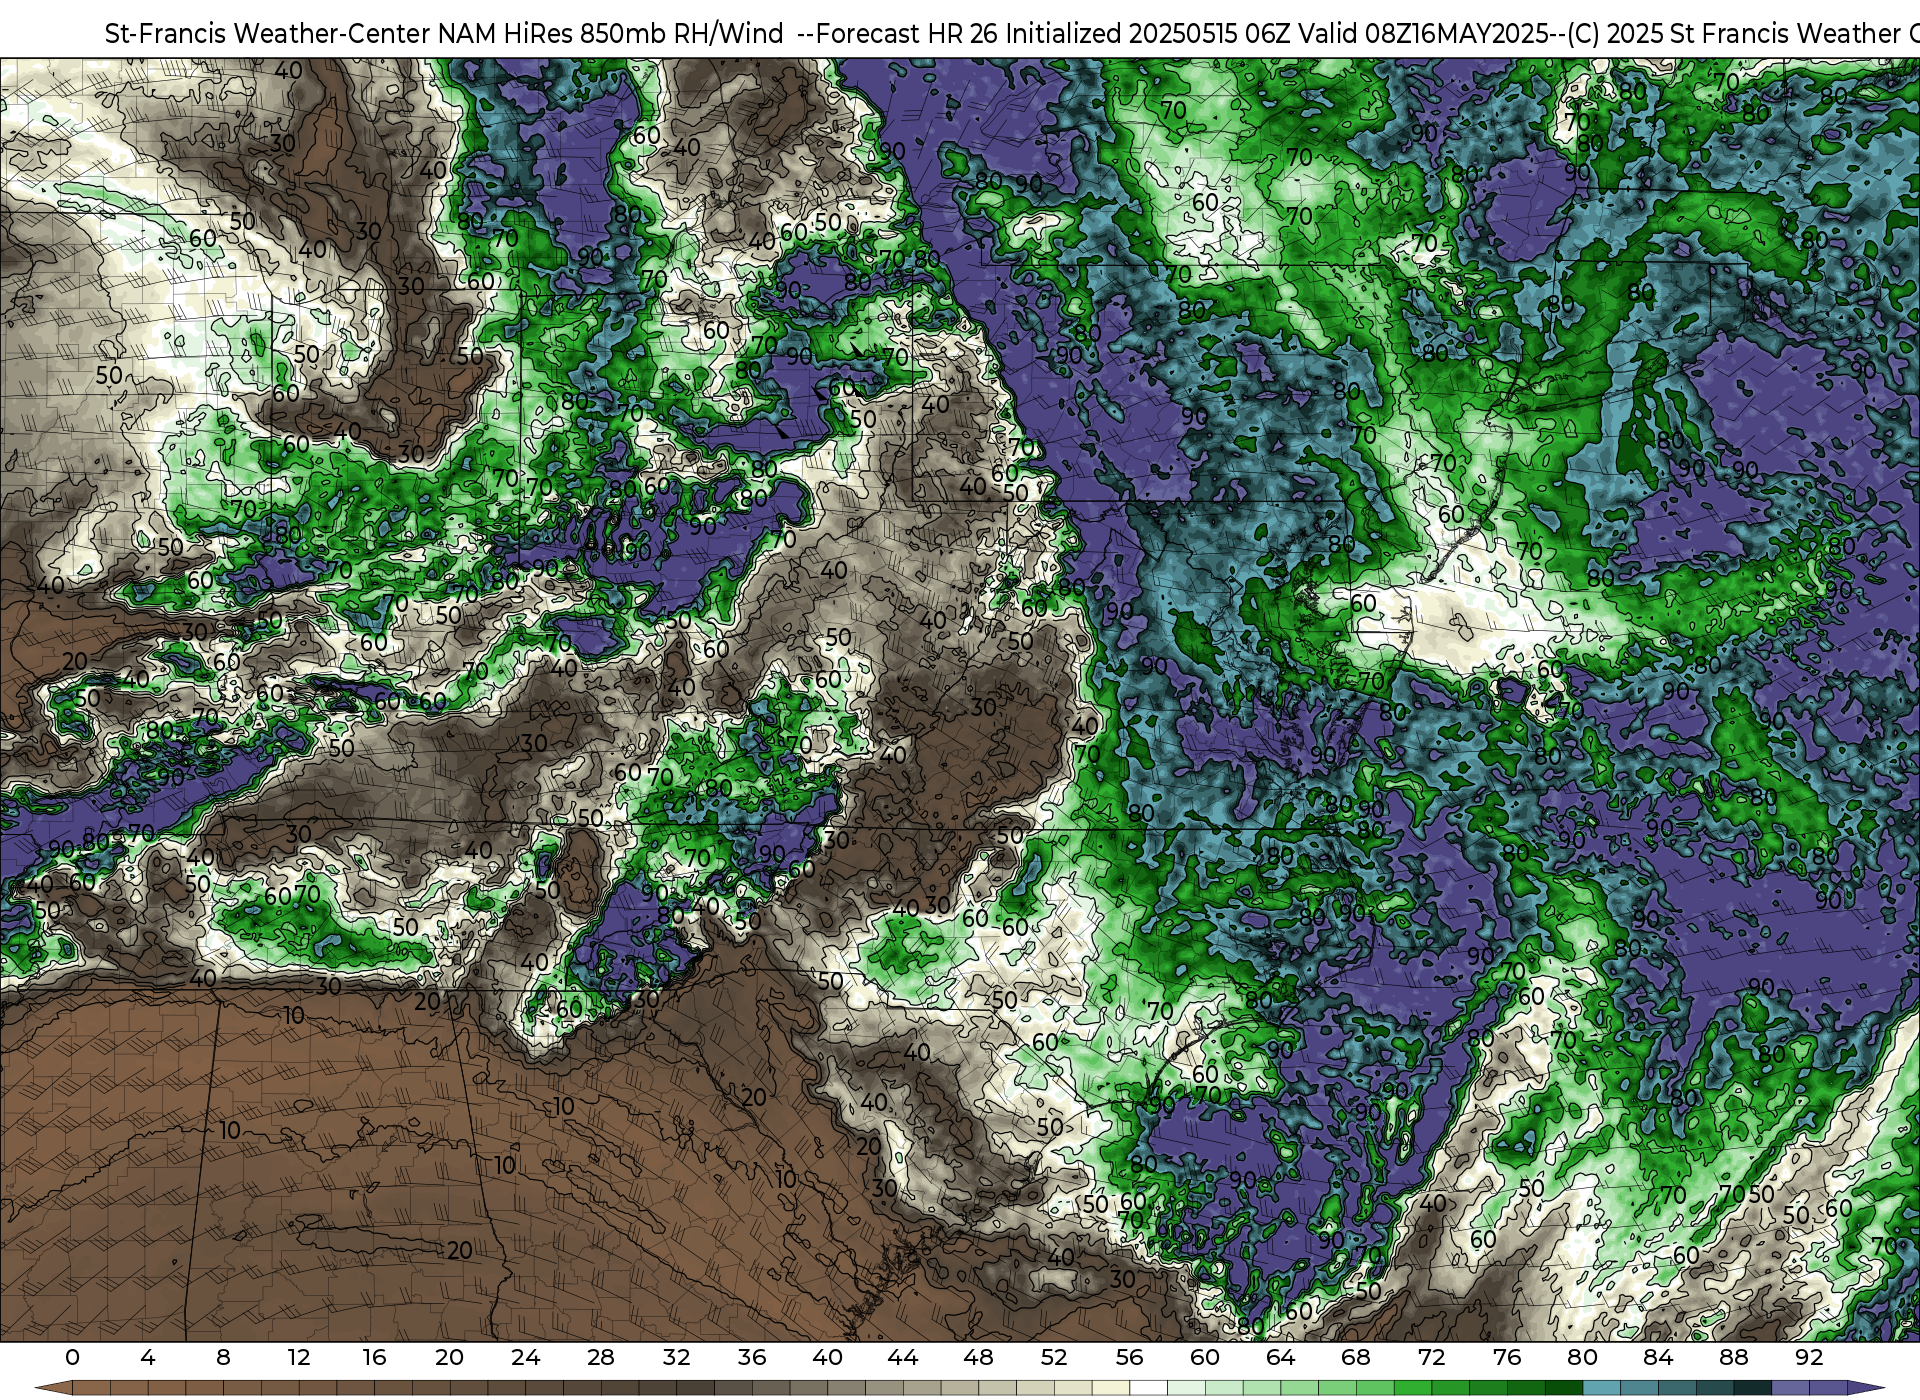This screenshot has width=1920, height=1400.
Task: Click the '8' label on the colorbar scale
Action: pyautogui.click(x=223, y=1357)
